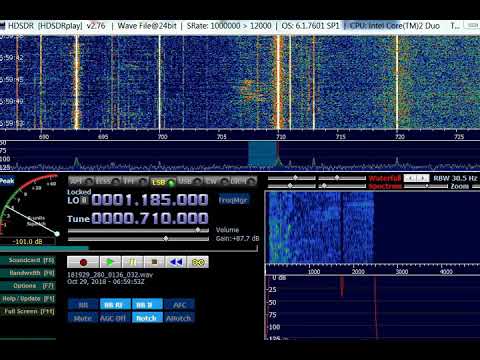Adjust the second Waterfall slider
The image size is (480, 360).
click(342, 178)
